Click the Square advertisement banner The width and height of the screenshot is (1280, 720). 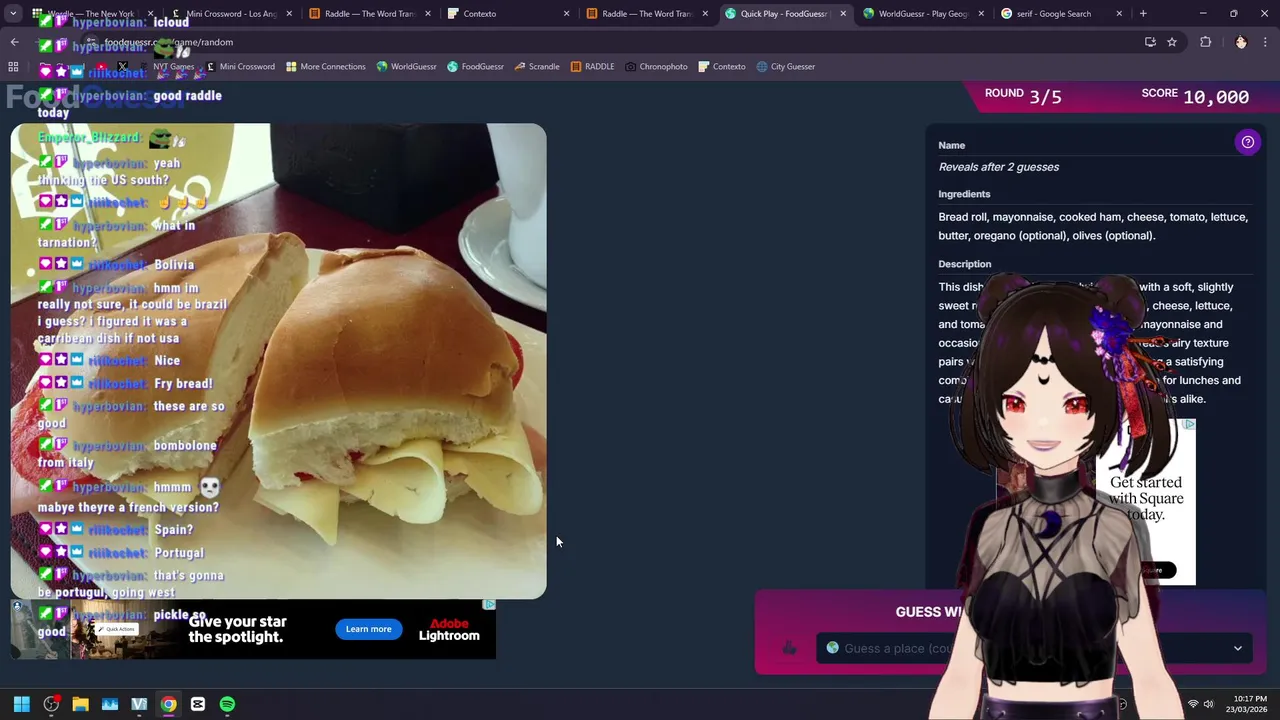(x=1145, y=502)
